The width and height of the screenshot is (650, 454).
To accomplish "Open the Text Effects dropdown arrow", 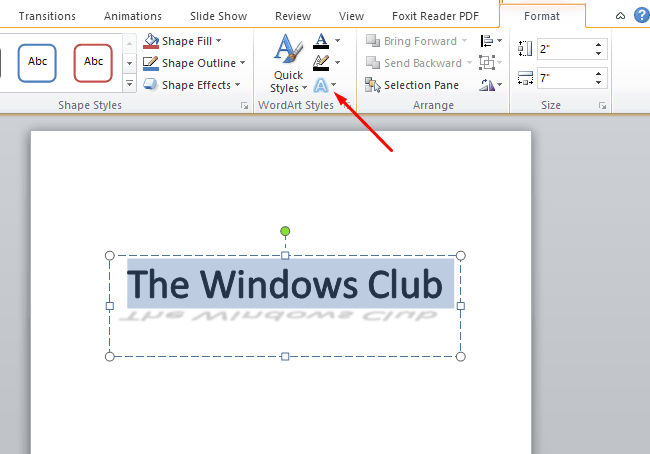I will pos(334,85).
